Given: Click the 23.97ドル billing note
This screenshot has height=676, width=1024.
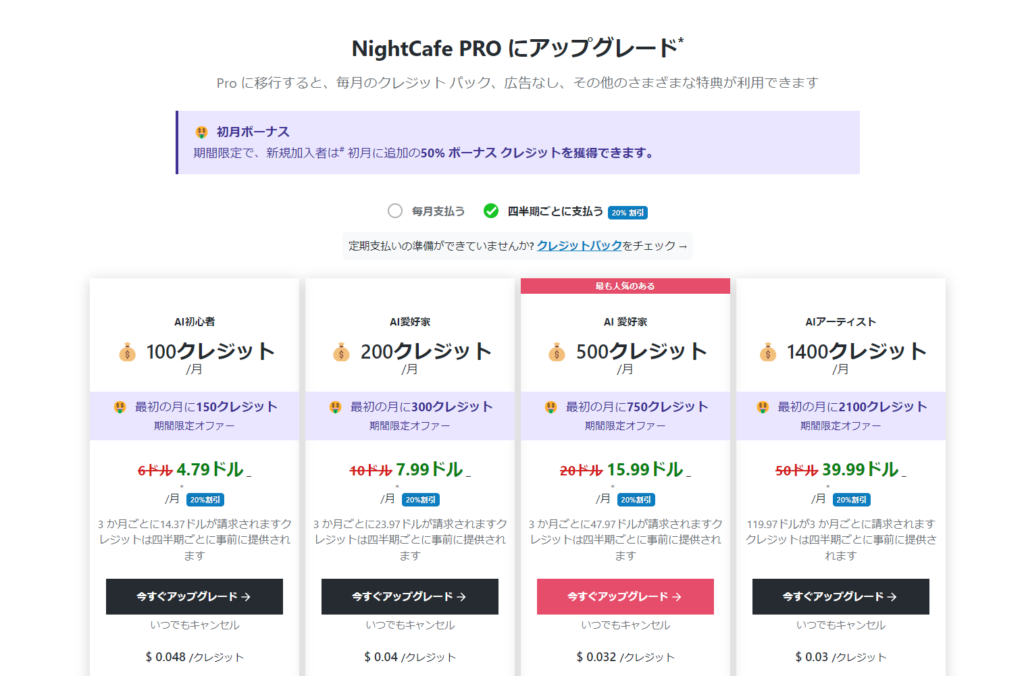Looking at the screenshot, I should tap(409, 539).
